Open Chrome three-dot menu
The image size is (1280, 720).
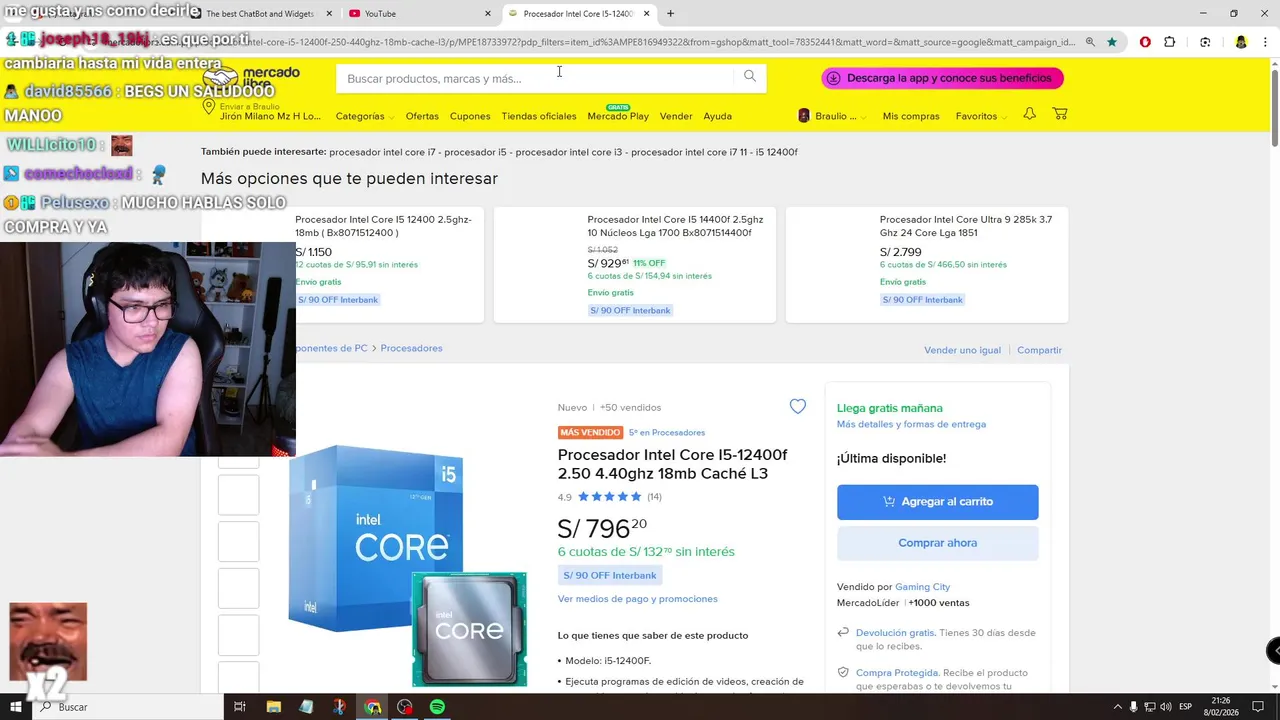pos(1264,42)
